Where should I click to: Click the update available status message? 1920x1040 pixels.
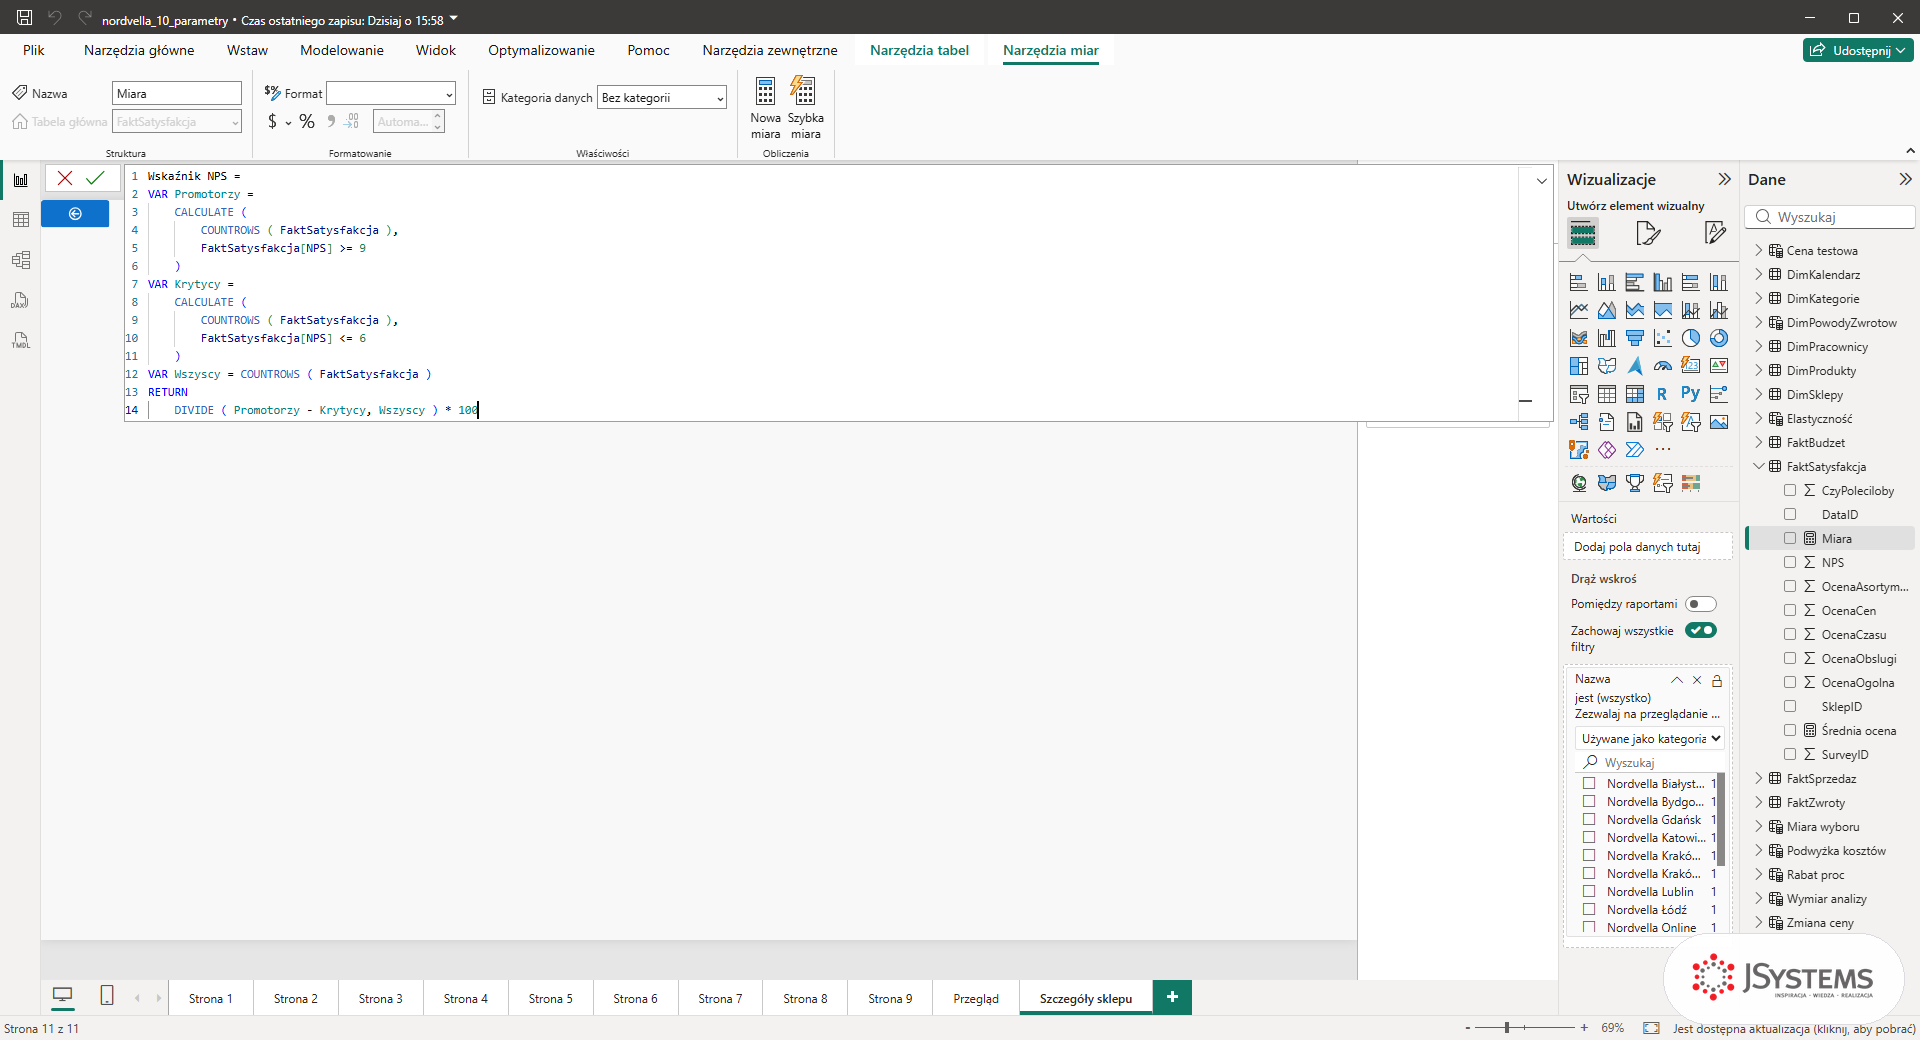tap(1794, 1028)
